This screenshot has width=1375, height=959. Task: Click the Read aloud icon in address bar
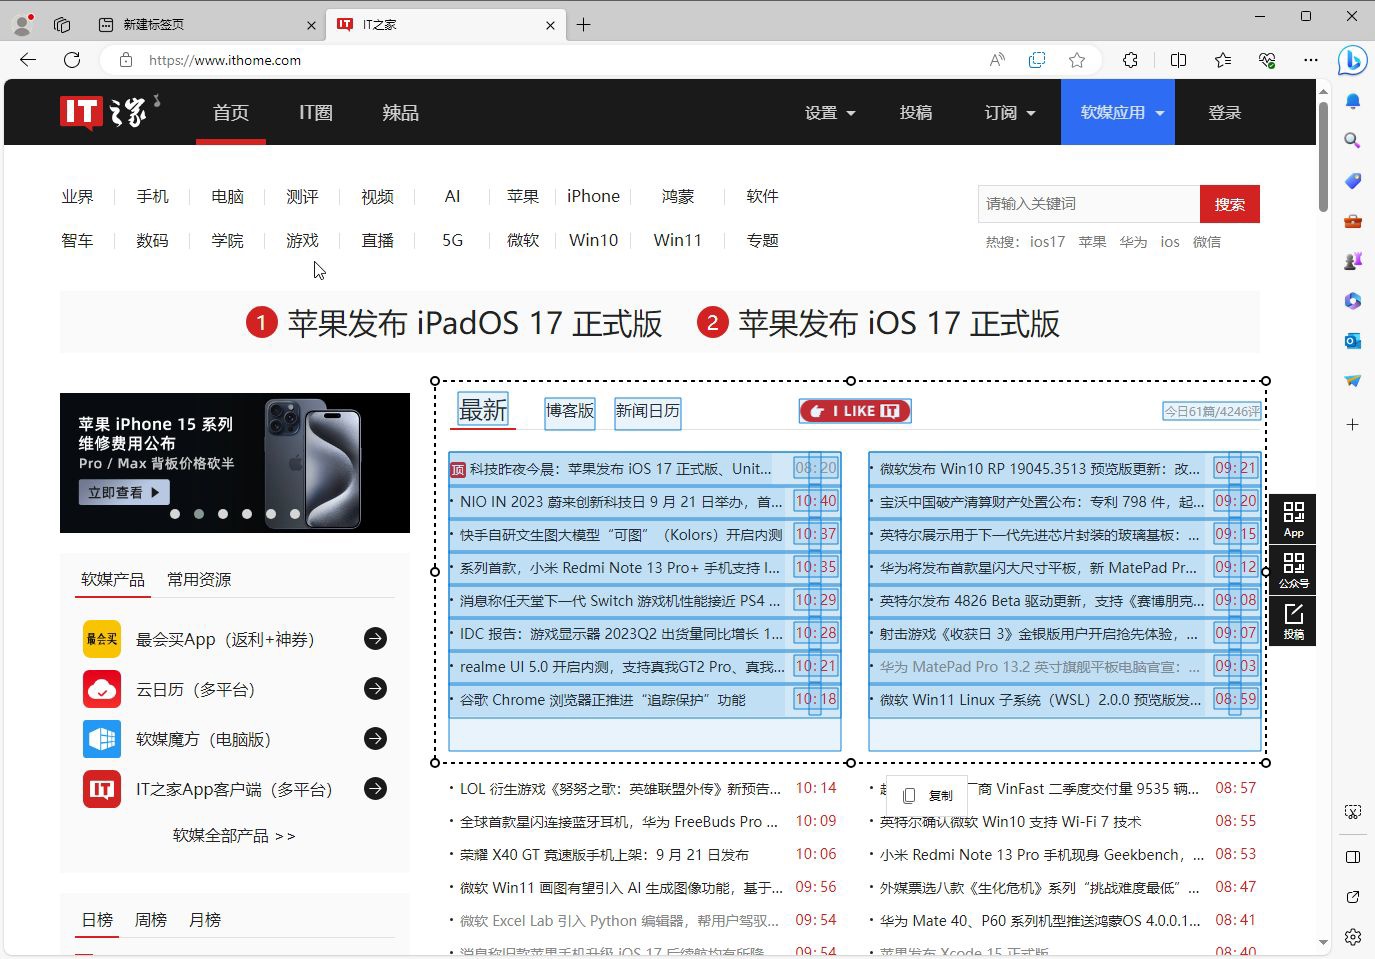(x=997, y=60)
